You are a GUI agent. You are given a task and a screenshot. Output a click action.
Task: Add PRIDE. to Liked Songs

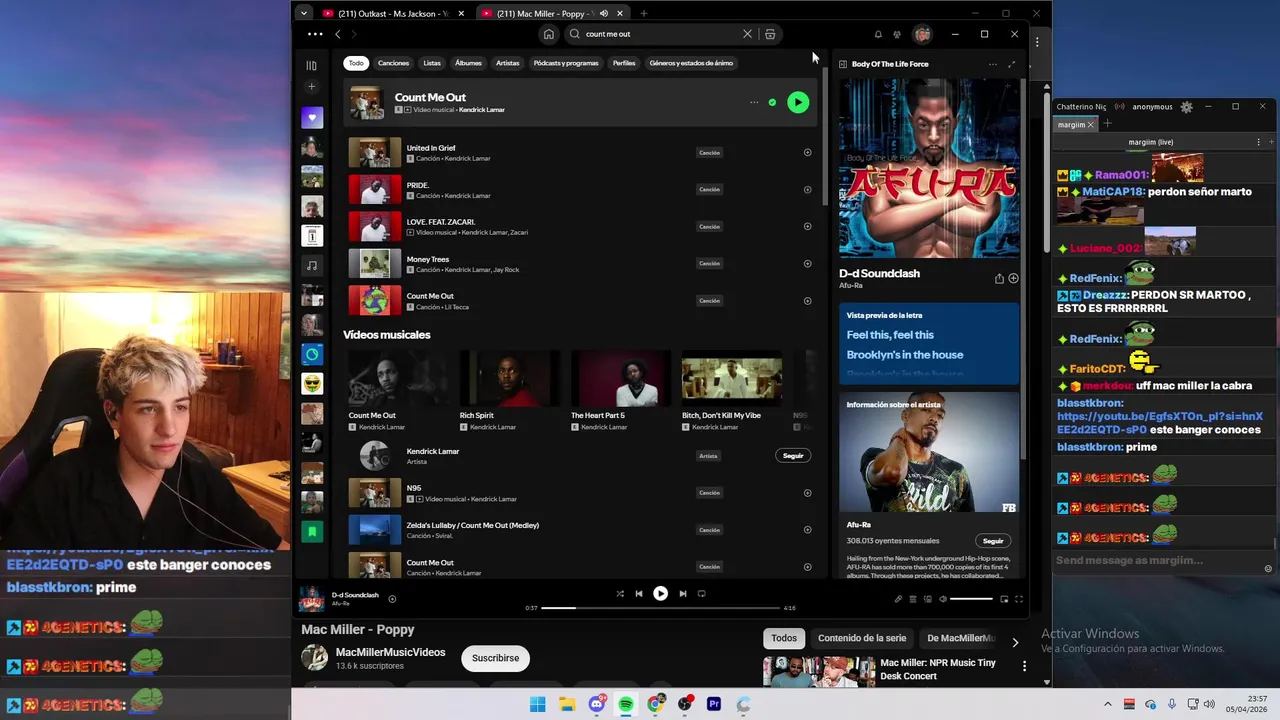point(807,189)
